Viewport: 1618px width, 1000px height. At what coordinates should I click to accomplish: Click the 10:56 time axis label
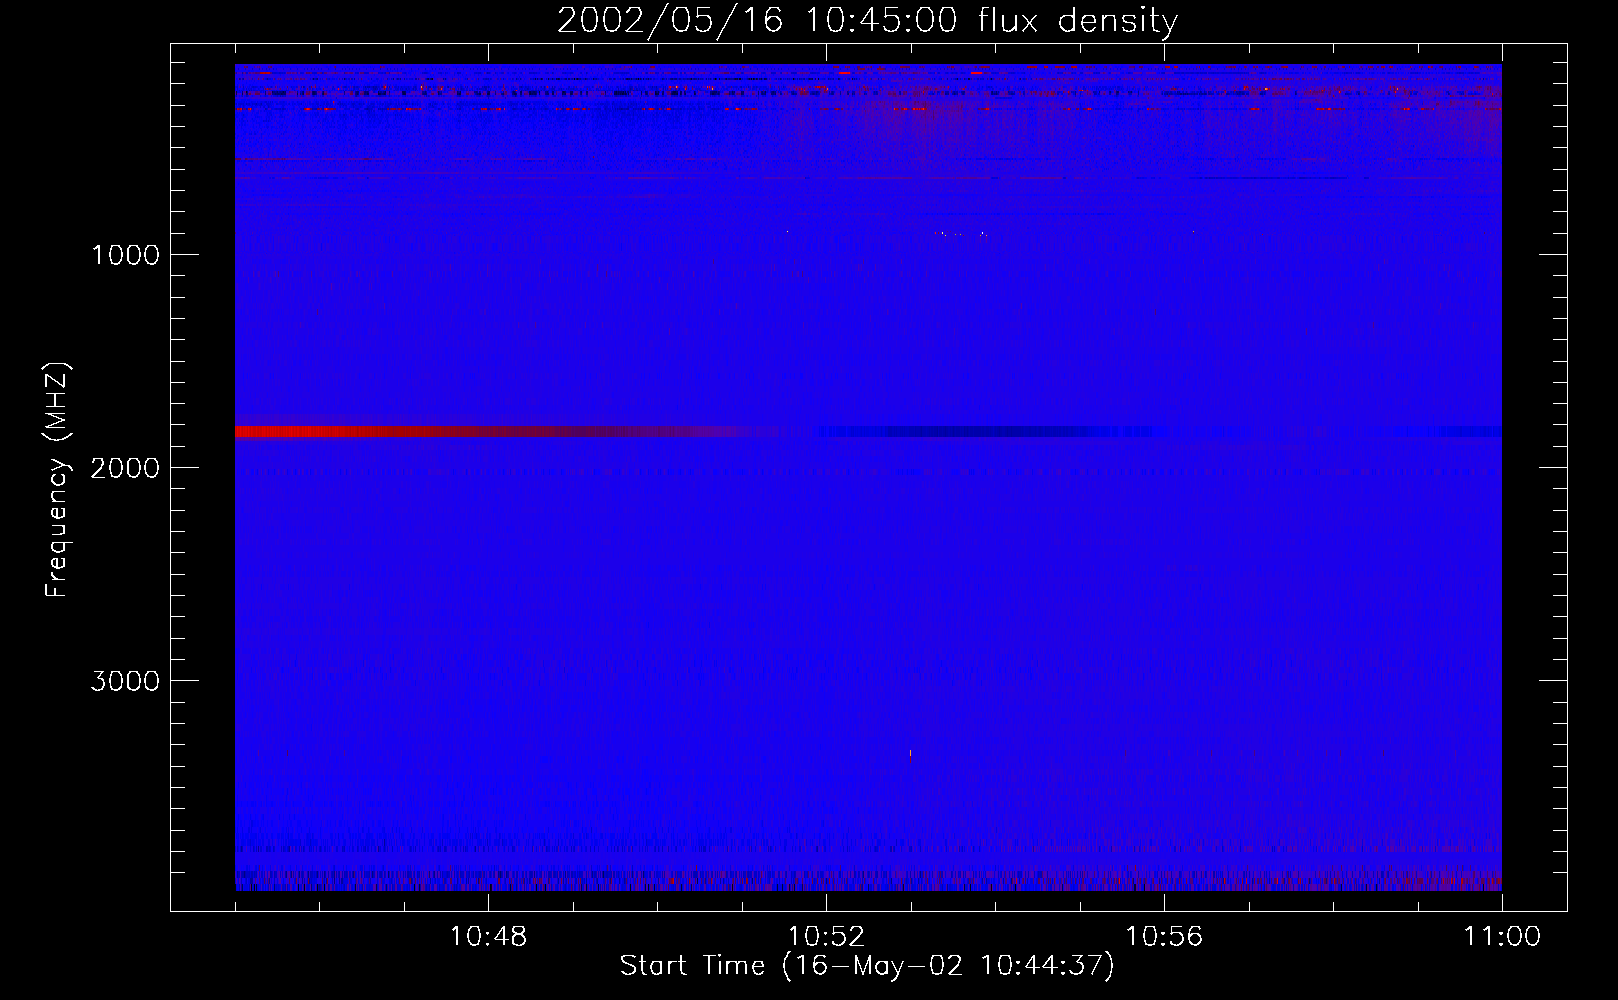pyautogui.click(x=1164, y=937)
